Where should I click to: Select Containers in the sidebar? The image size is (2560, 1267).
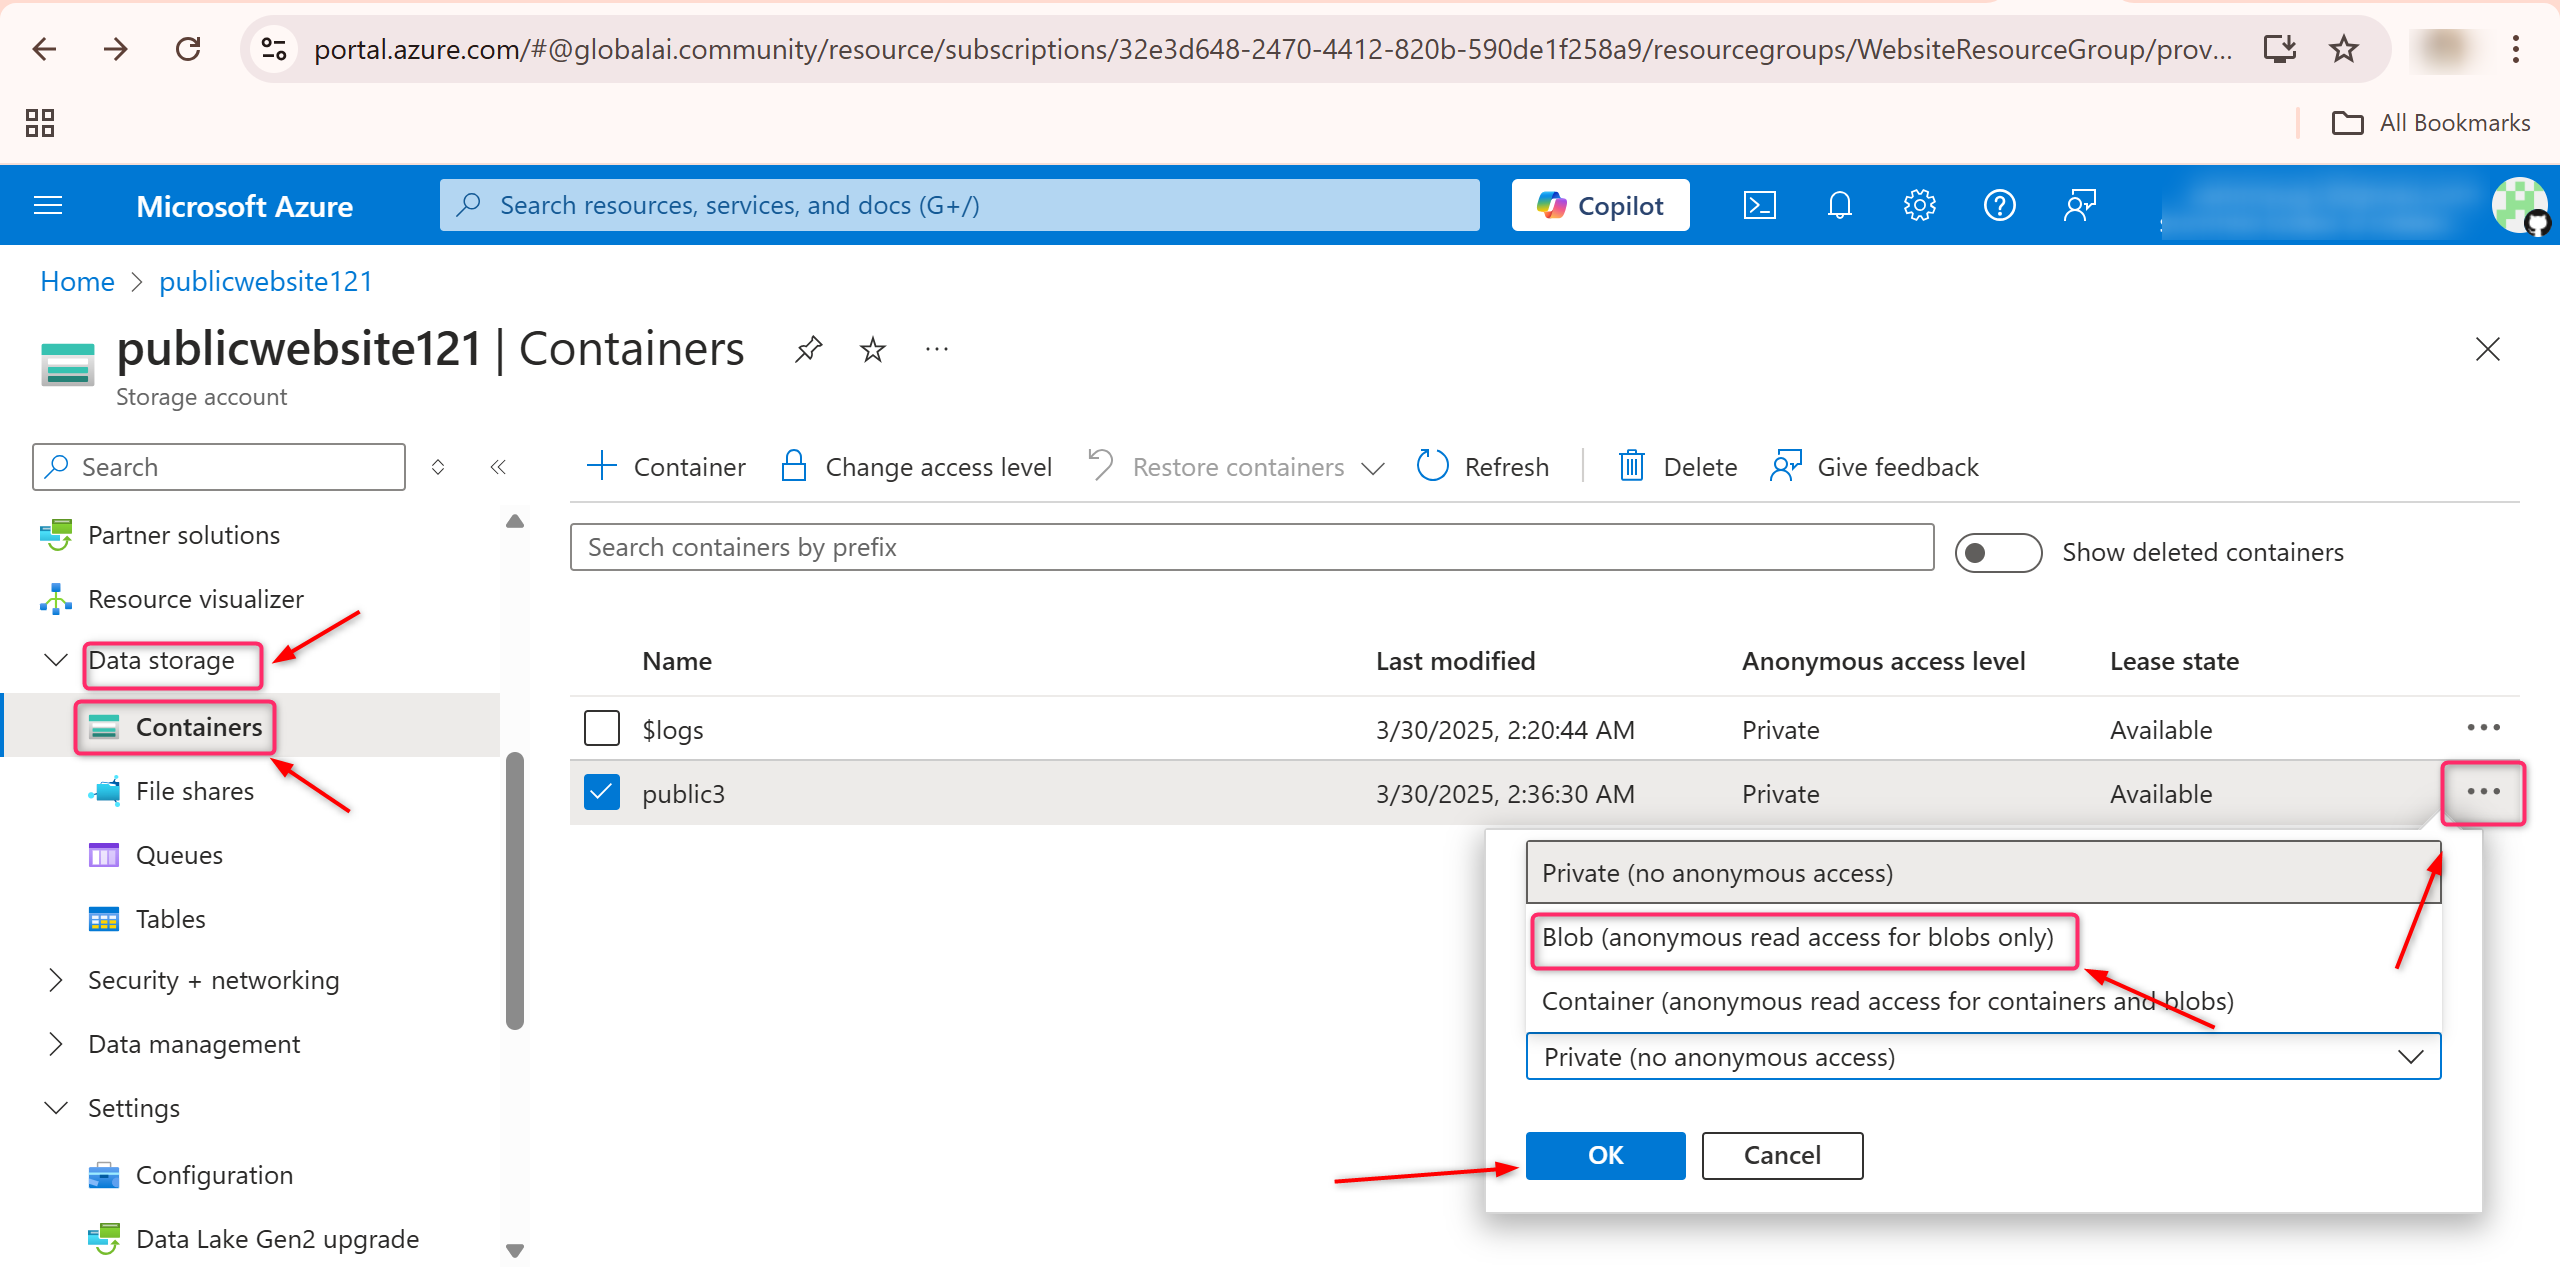coord(199,727)
